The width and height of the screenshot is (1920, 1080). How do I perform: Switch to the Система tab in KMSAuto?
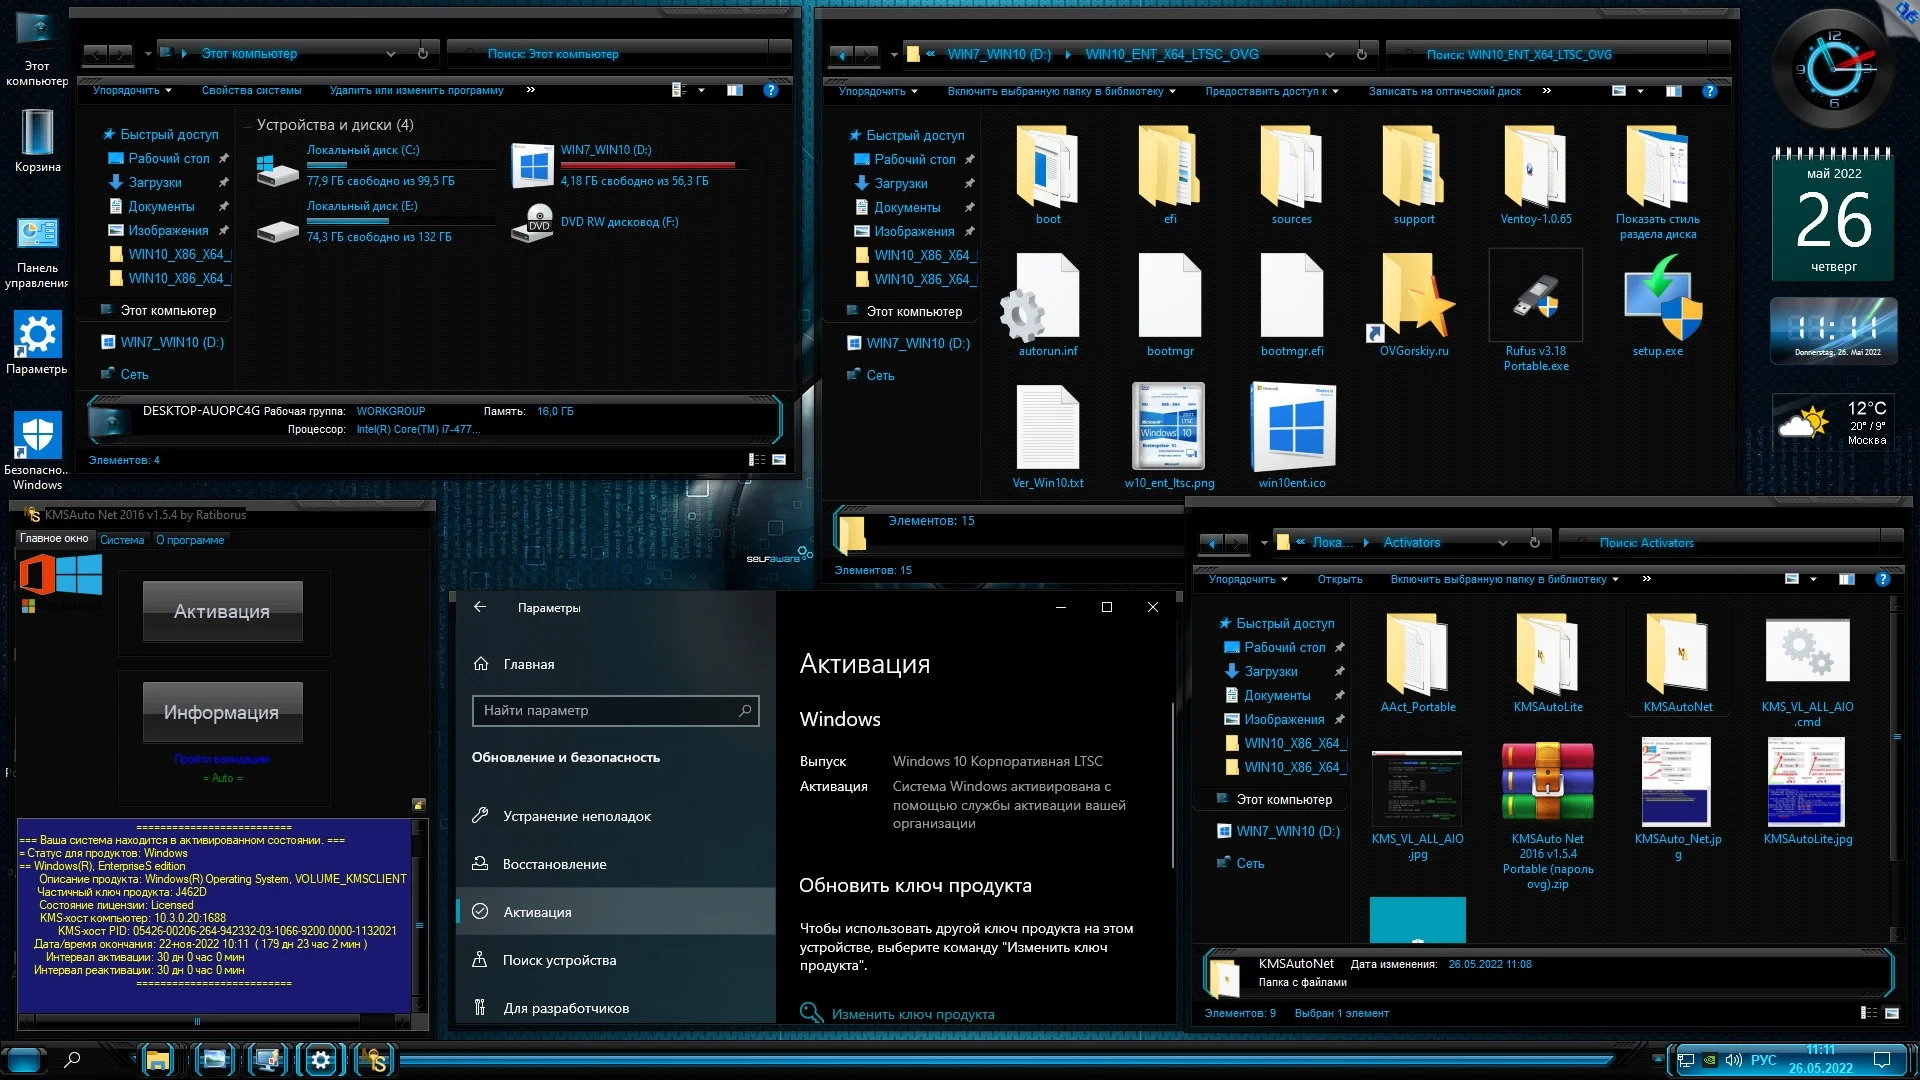pyautogui.click(x=122, y=540)
